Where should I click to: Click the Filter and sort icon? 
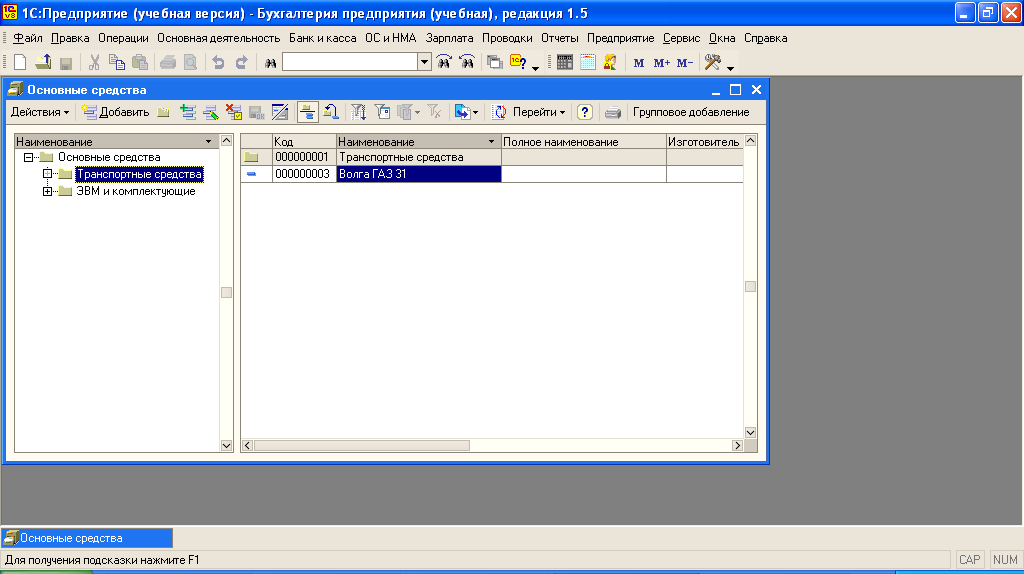(359, 112)
